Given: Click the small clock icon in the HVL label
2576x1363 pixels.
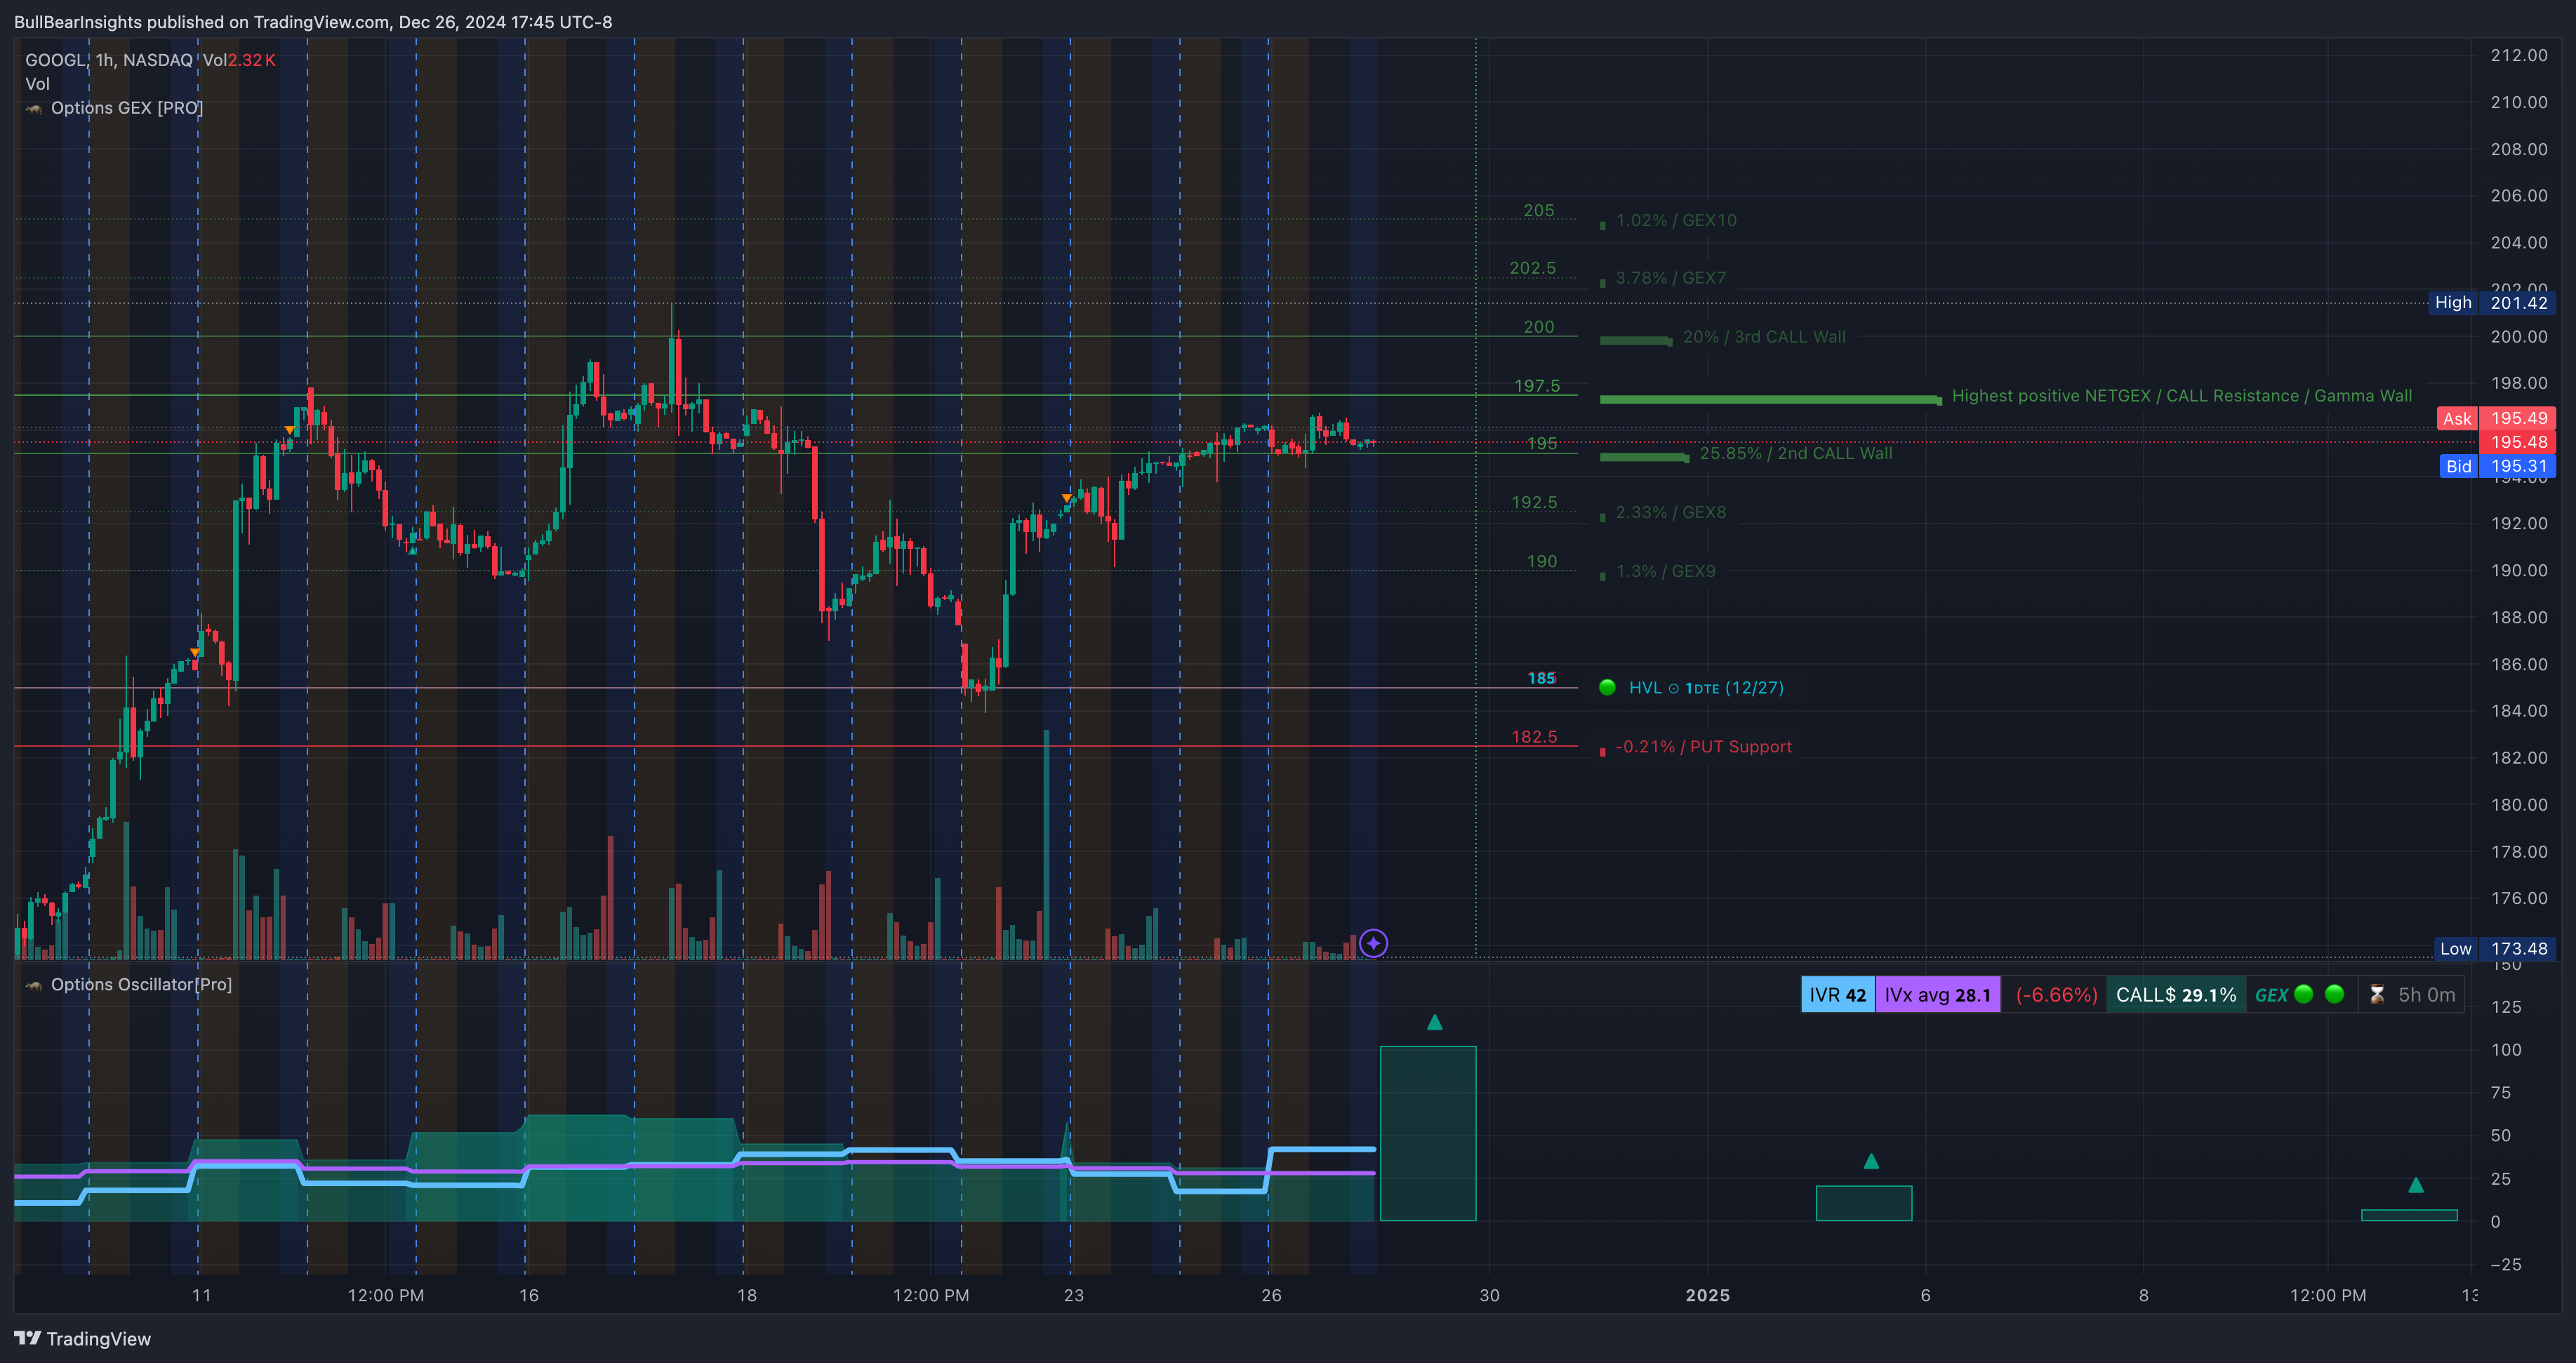Looking at the screenshot, I should click(x=1673, y=688).
